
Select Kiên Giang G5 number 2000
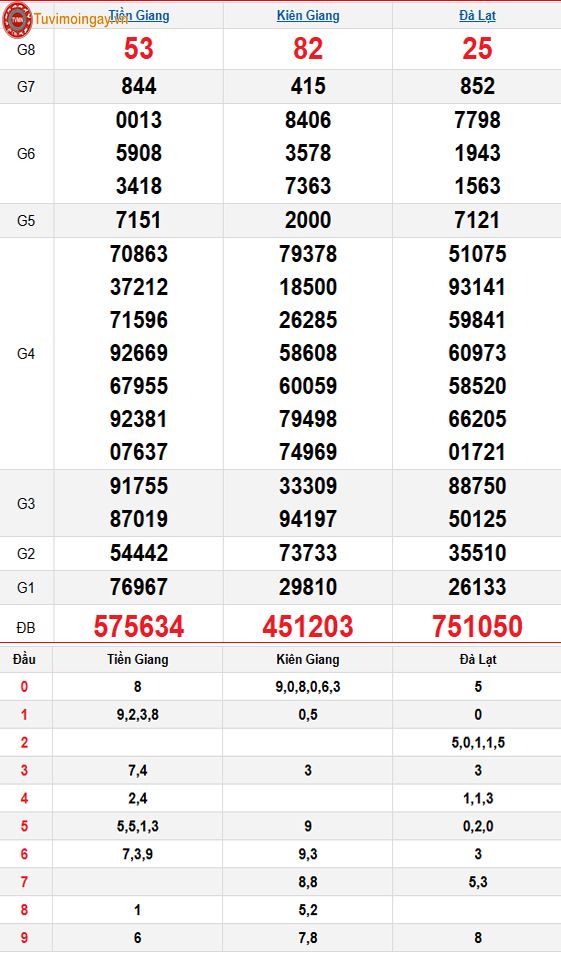coord(308,220)
